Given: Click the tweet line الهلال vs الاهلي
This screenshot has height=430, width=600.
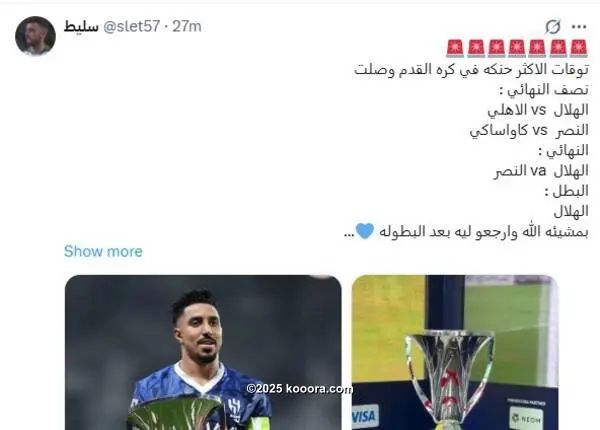Looking at the screenshot, I should tap(538, 110).
